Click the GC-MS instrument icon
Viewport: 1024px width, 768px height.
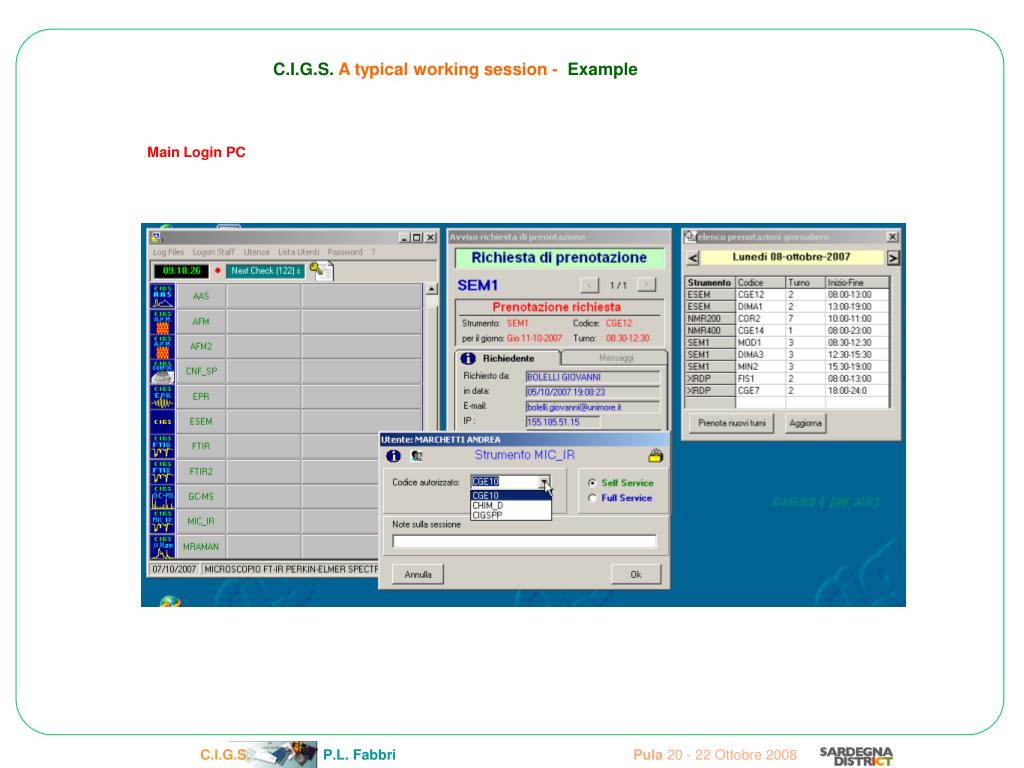pos(162,496)
